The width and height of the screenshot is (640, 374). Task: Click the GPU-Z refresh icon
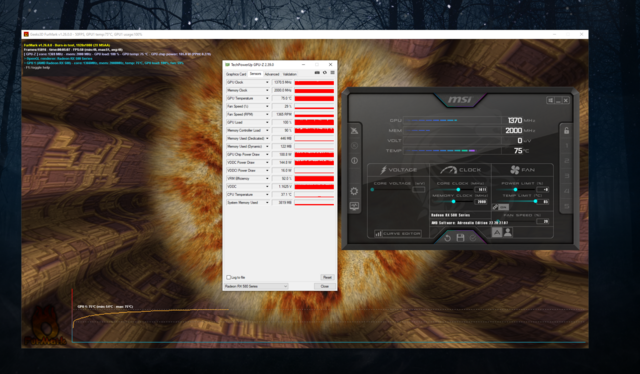click(x=325, y=73)
